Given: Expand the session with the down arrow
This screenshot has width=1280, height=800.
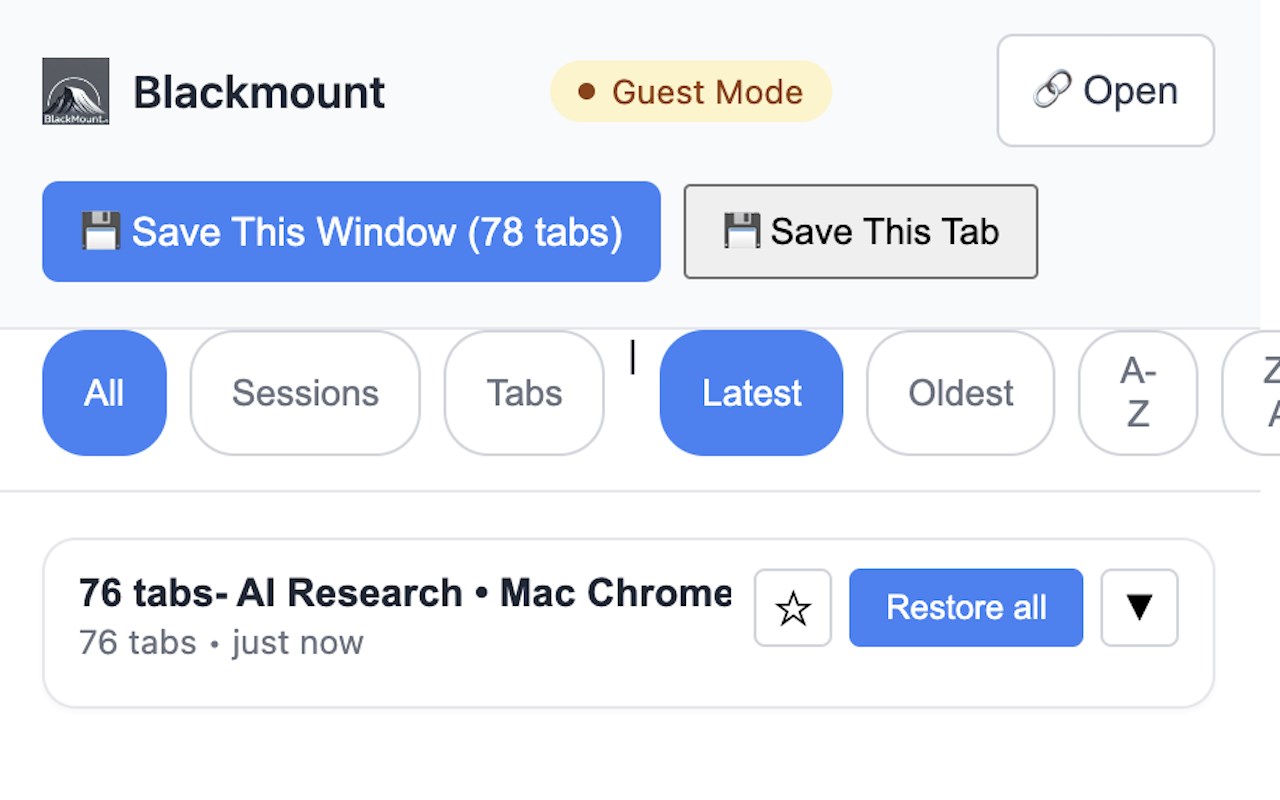Looking at the screenshot, I should [1139, 608].
